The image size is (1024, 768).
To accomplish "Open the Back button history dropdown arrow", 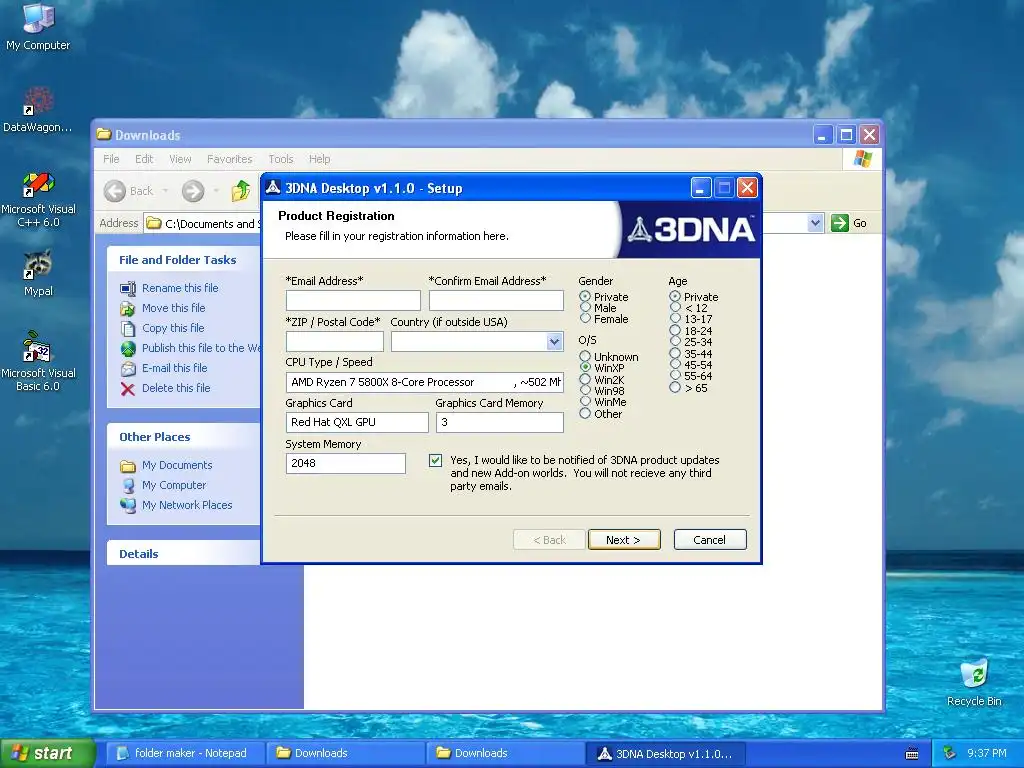I will [x=166, y=191].
